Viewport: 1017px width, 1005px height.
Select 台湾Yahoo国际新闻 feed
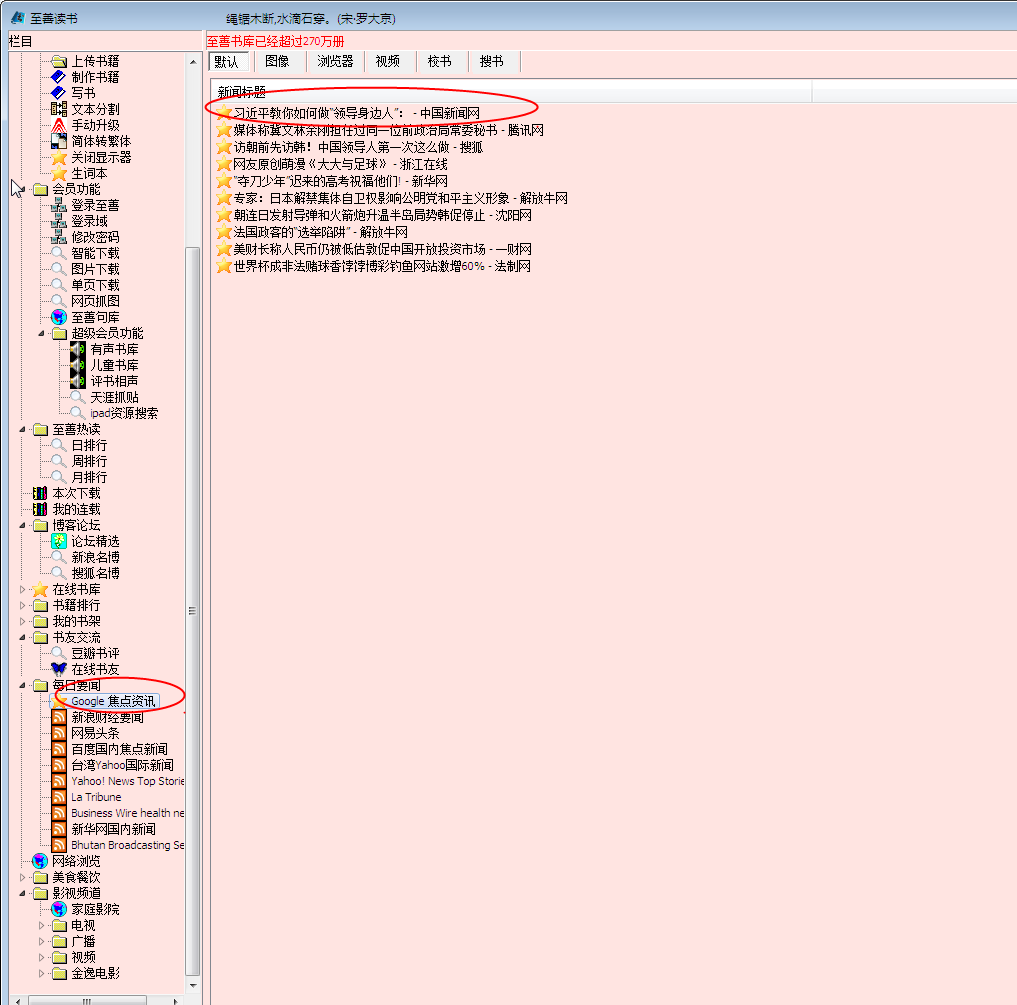(x=122, y=766)
